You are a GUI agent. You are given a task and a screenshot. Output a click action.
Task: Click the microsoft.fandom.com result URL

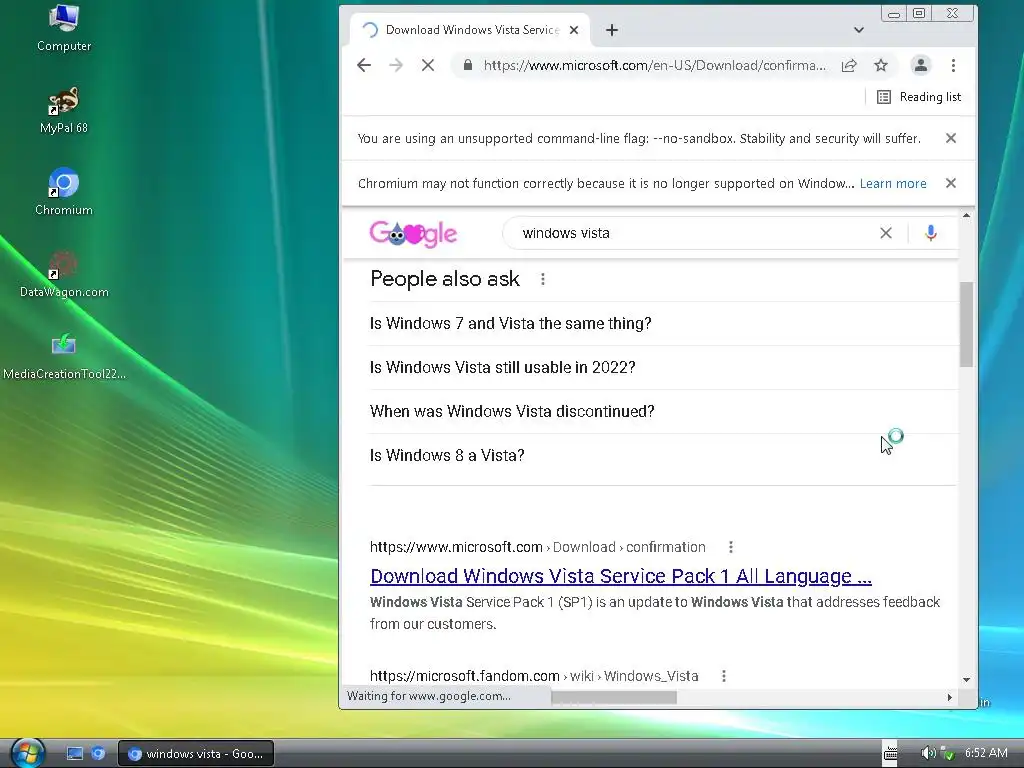click(x=534, y=676)
